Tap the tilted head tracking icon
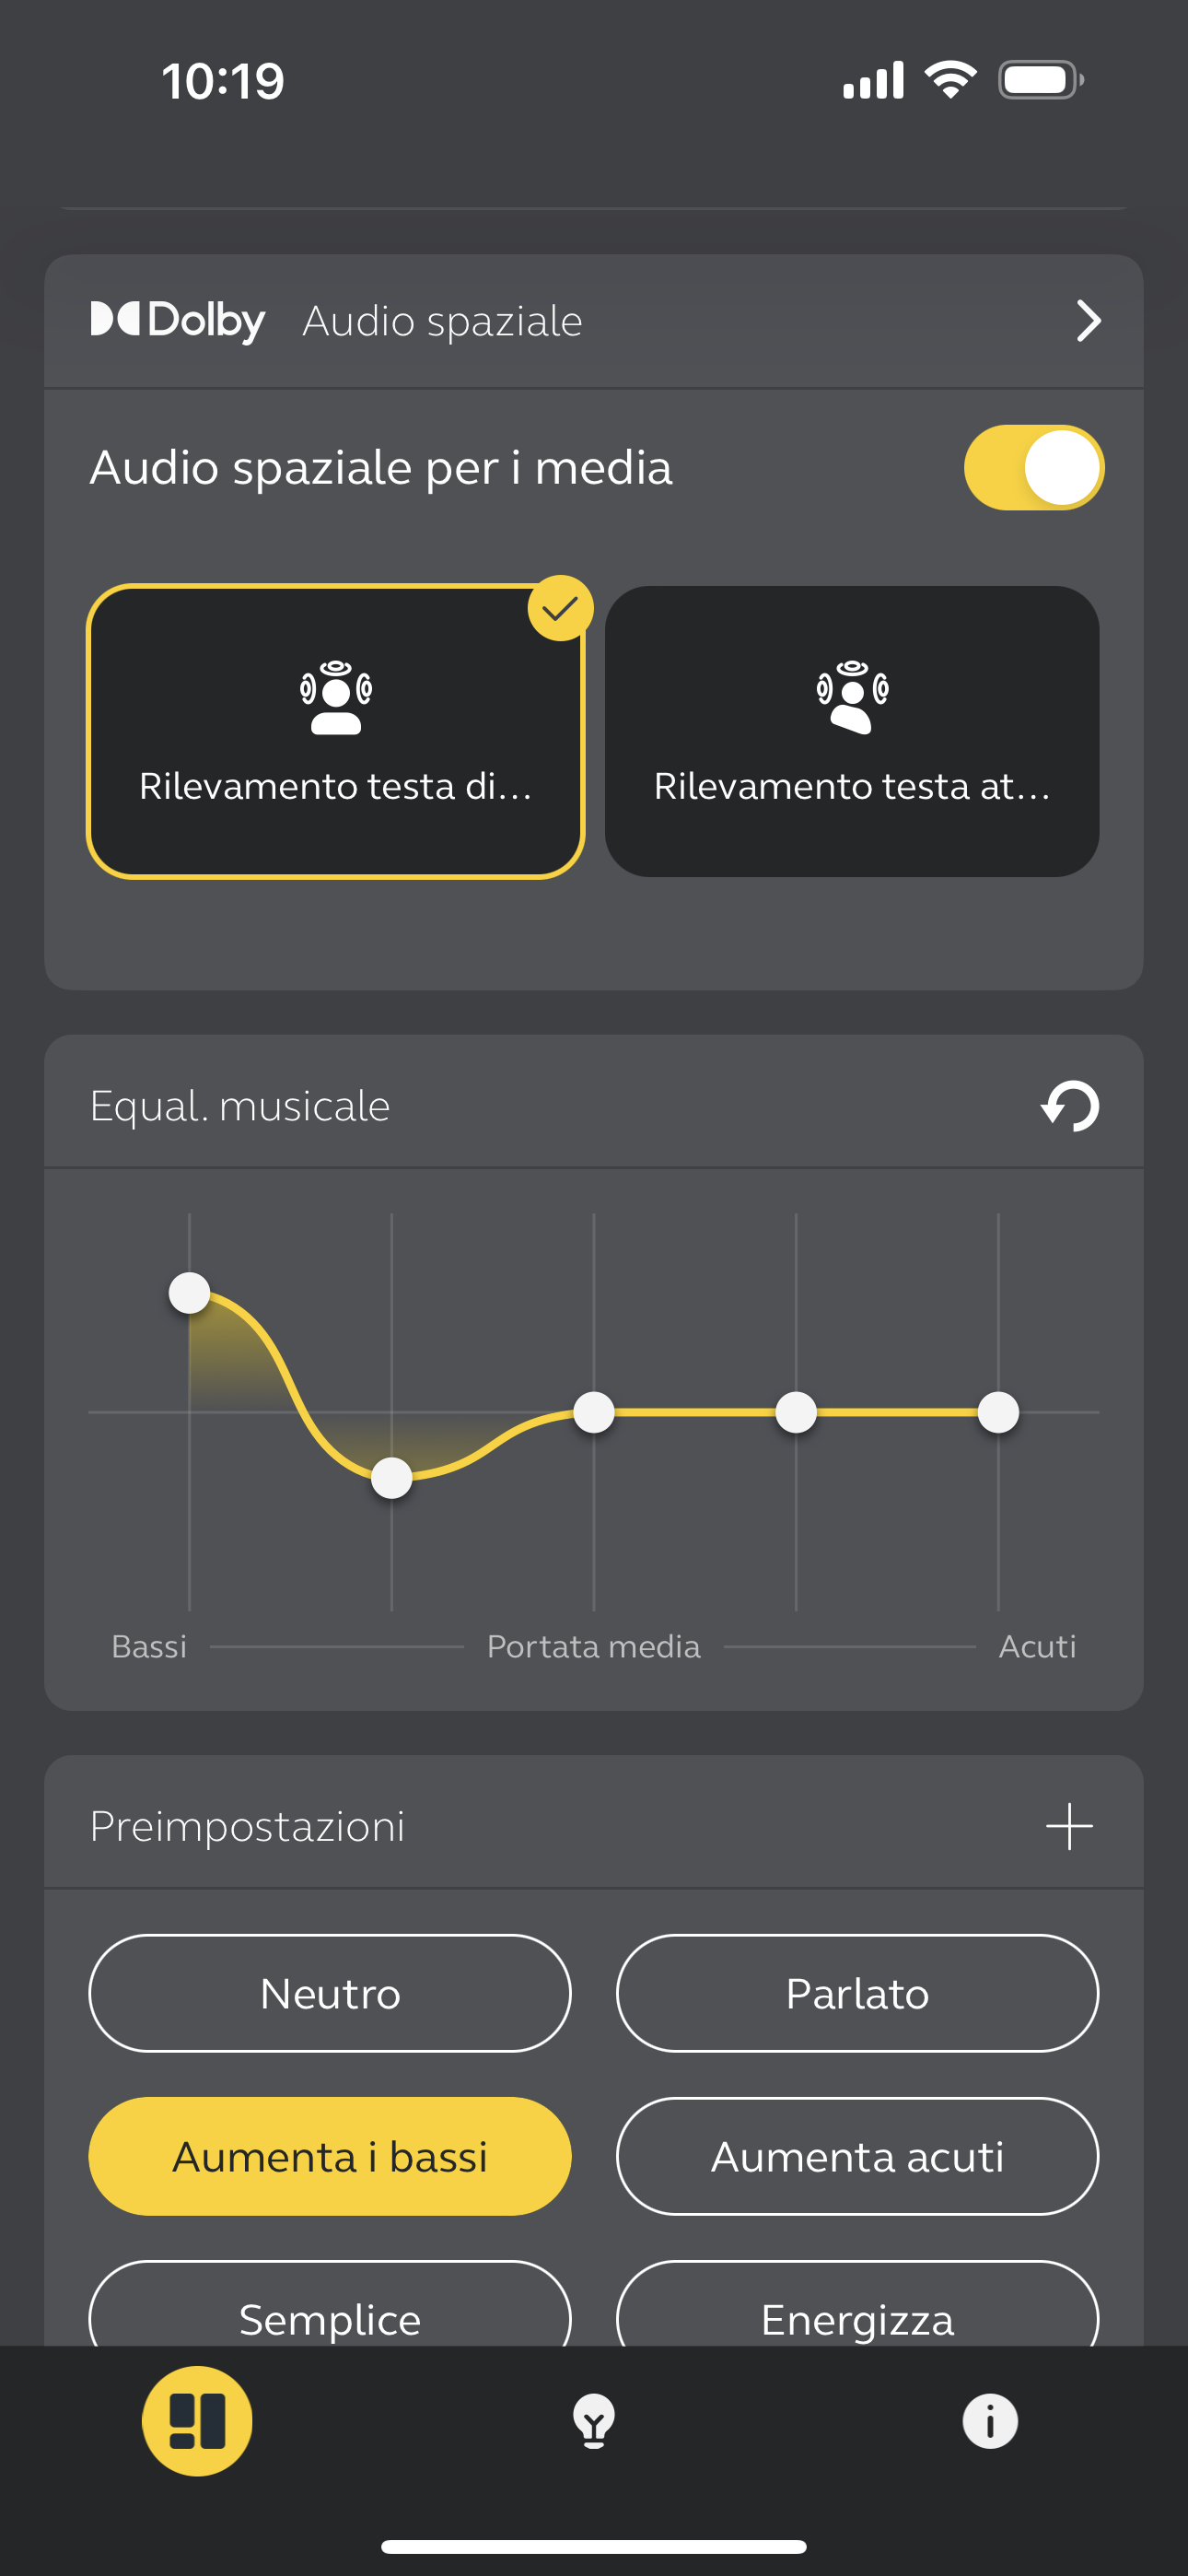Image resolution: width=1188 pixels, height=2576 pixels. click(x=852, y=697)
